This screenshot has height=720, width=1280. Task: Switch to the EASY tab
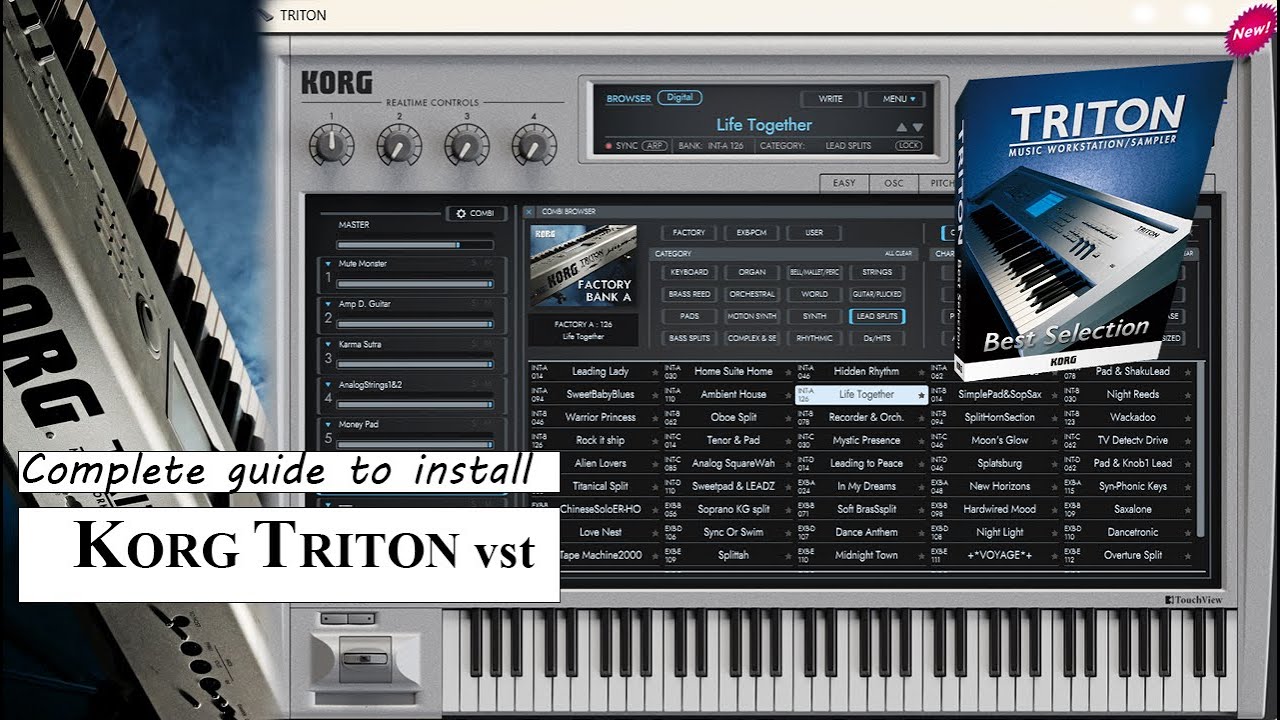pyautogui.click(x=844, y=183)
